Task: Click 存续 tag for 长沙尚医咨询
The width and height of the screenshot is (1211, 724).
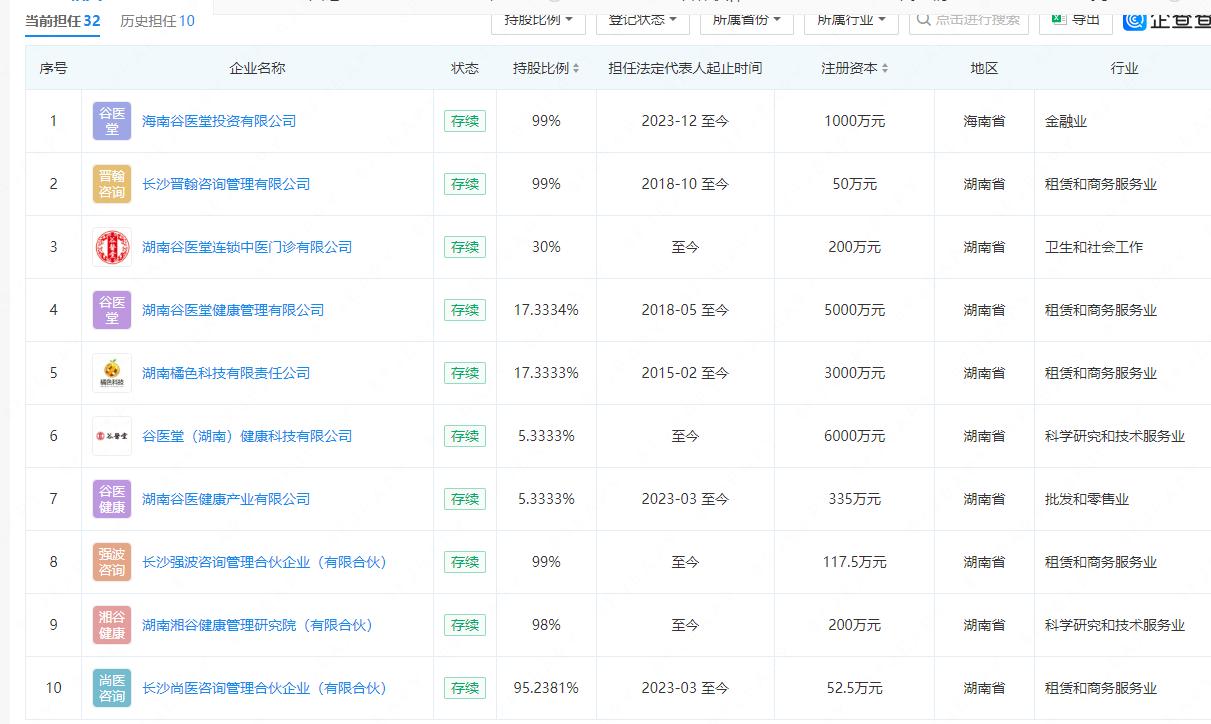Action: click(x=465, y=688)
